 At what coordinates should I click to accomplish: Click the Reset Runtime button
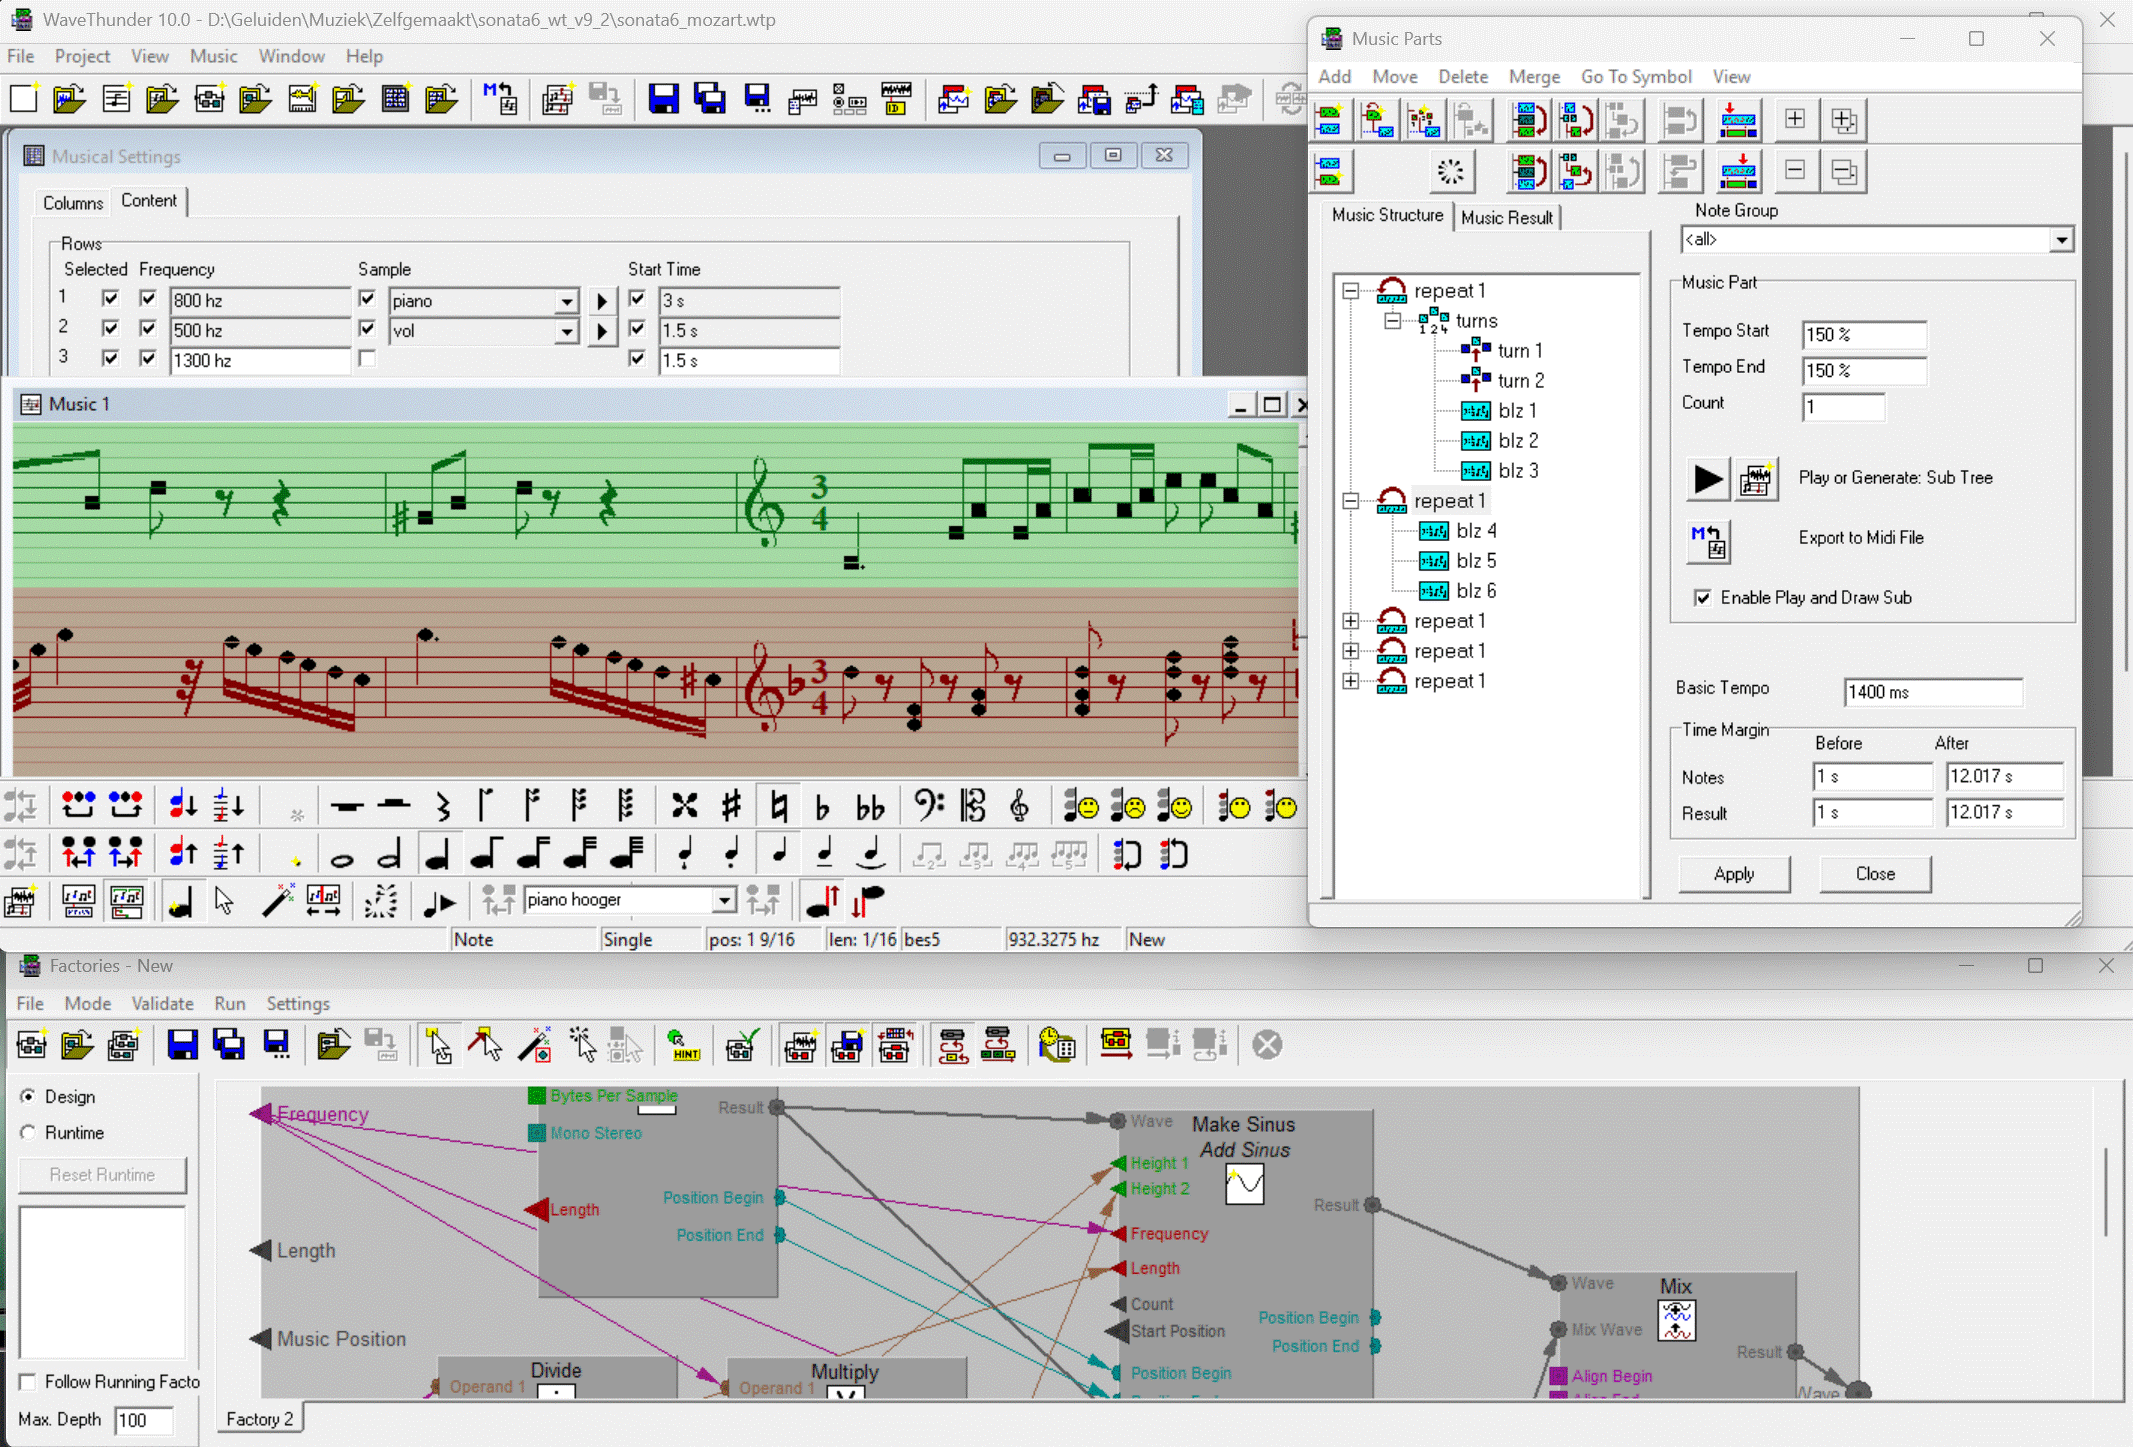(102, 1175)
